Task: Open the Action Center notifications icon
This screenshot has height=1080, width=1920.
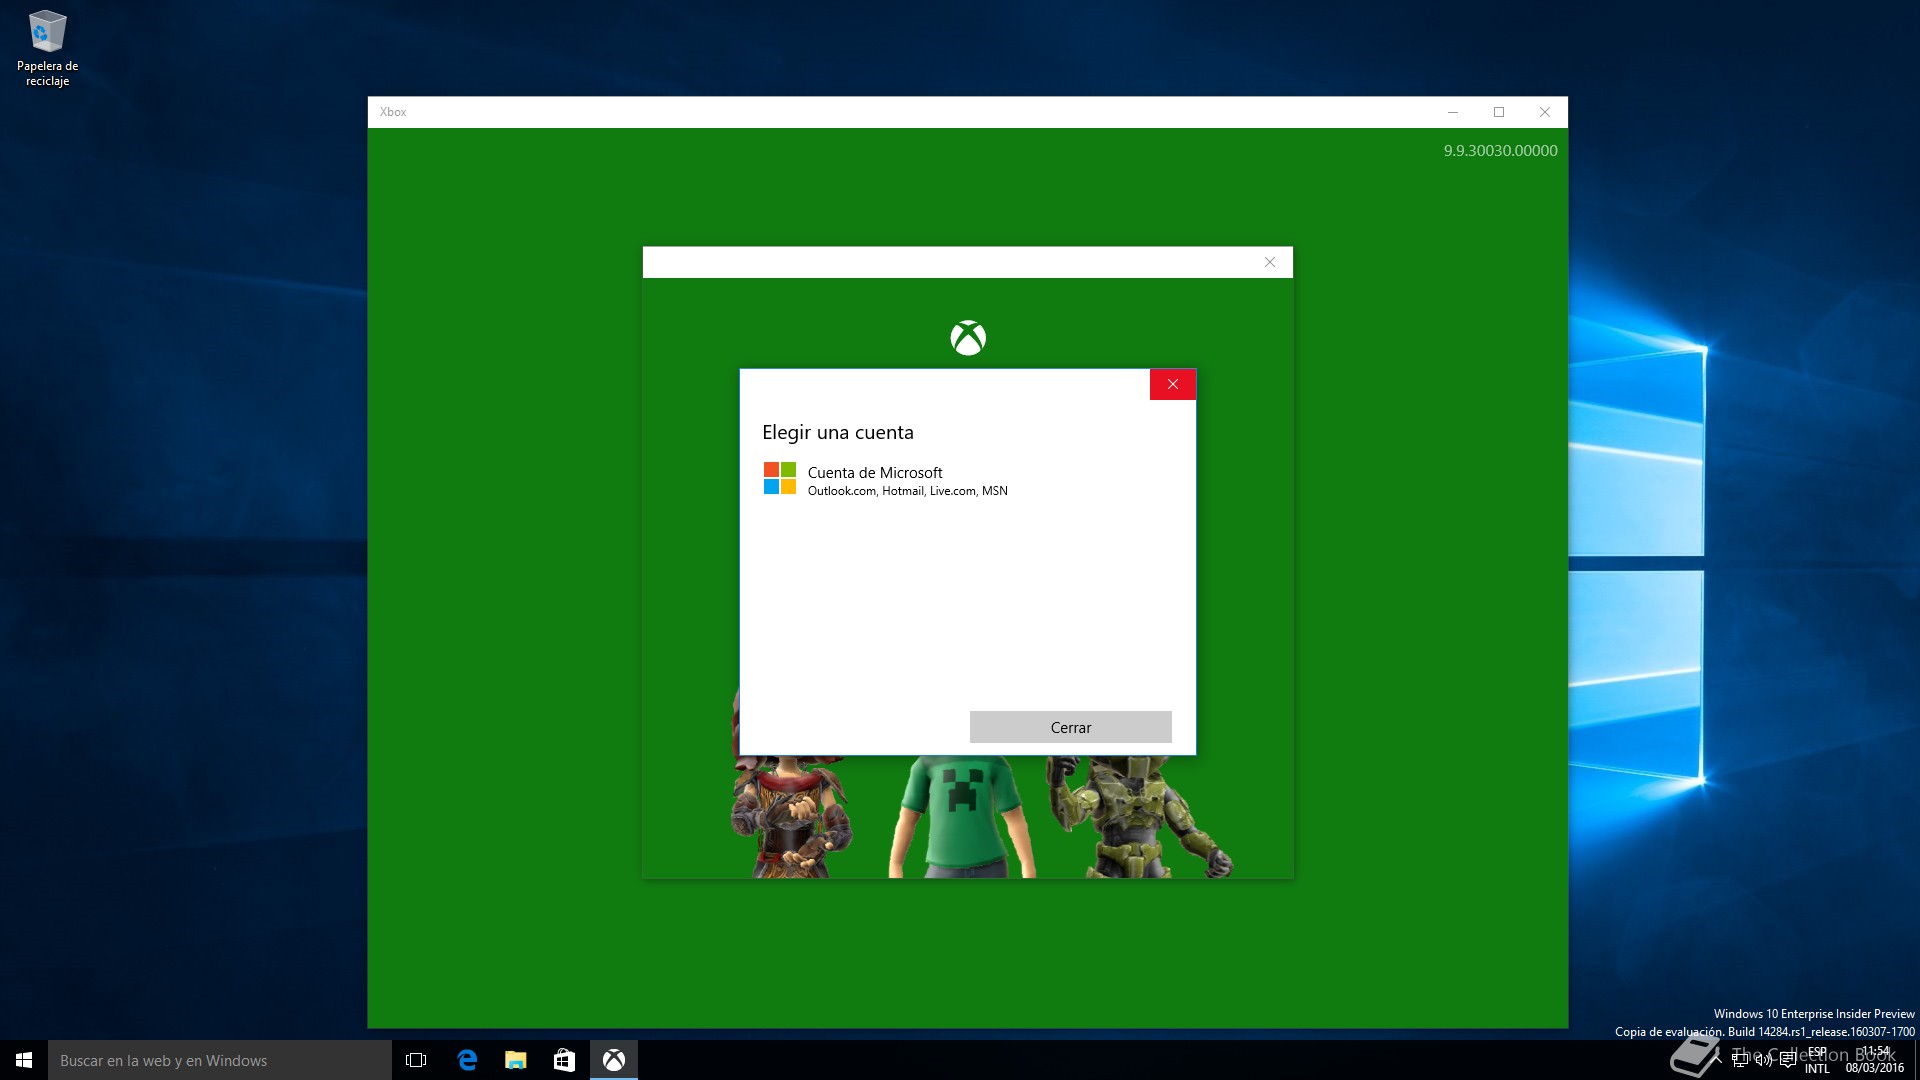Action: pyautogui.click(x=1788, y=1060)
